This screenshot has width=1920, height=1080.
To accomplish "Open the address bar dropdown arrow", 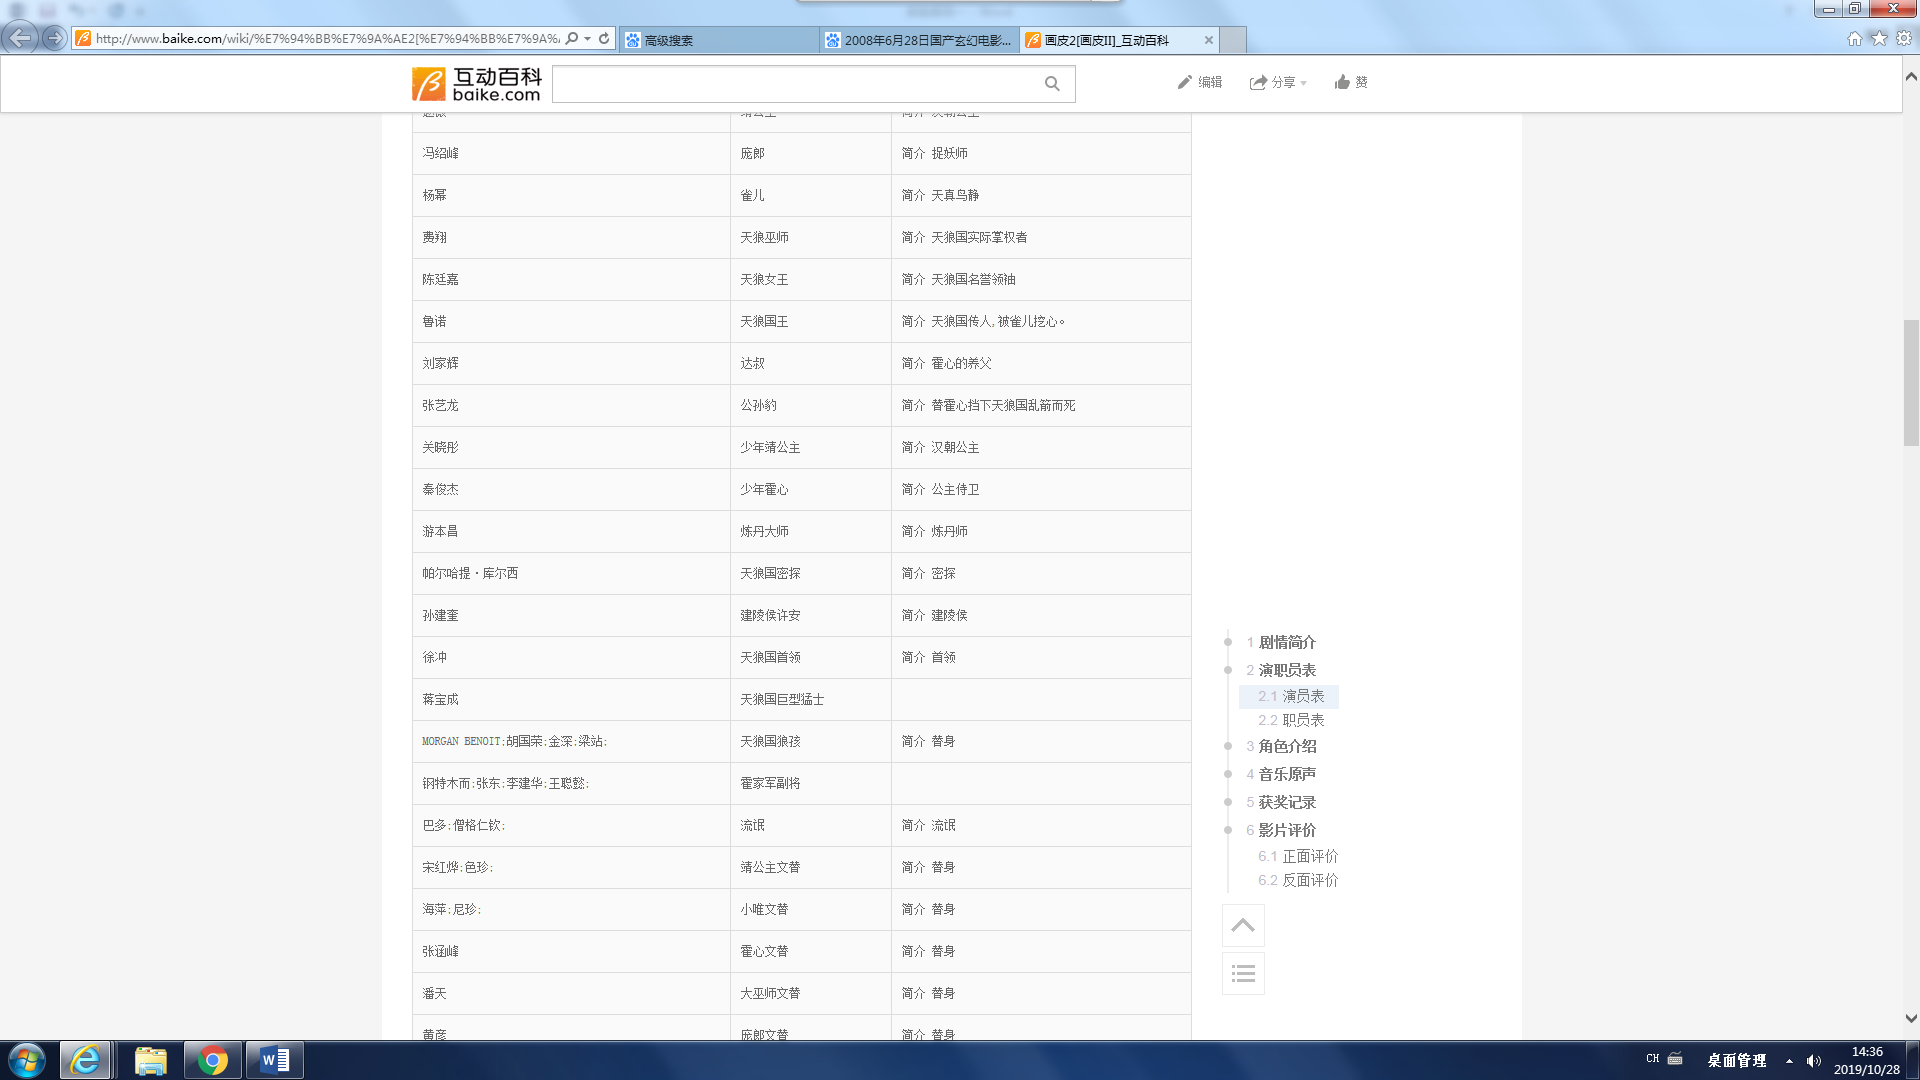I will [588, 39].
